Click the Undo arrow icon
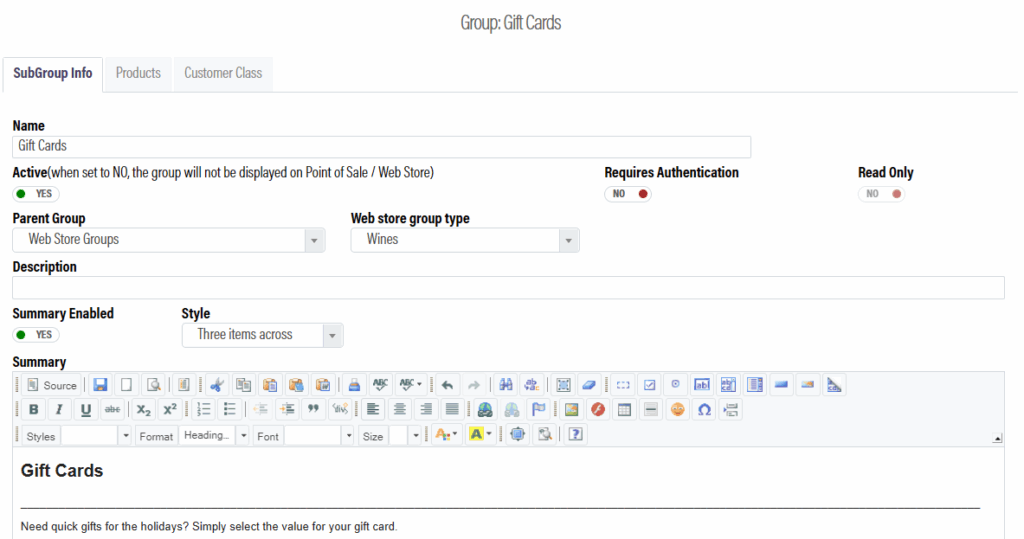Image resolution: width=1024 pixels, height=539 pixels. [447, 384]
